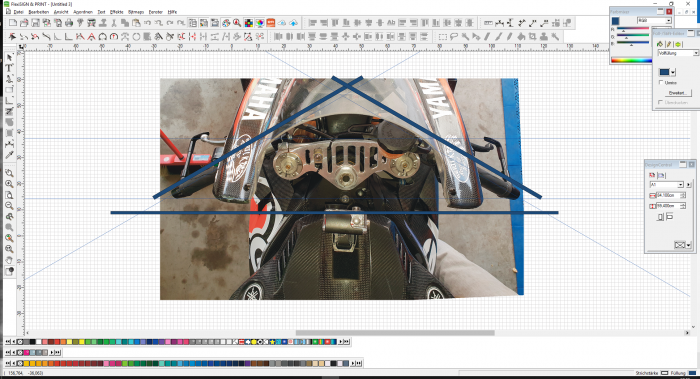Click the height input field in DesignCentral
The image size is (700, 379).
coord(668,206)
